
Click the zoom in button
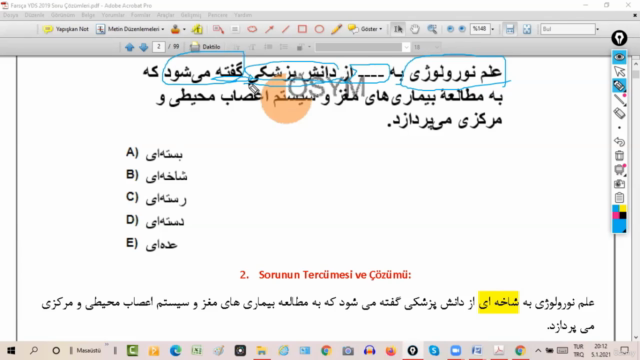tap(462, 29)
